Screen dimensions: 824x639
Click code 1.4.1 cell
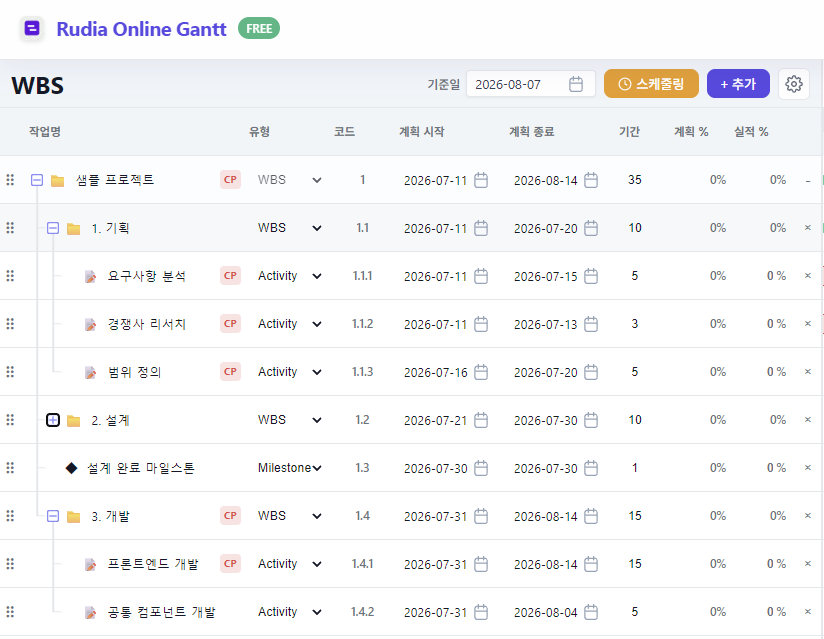363,564
